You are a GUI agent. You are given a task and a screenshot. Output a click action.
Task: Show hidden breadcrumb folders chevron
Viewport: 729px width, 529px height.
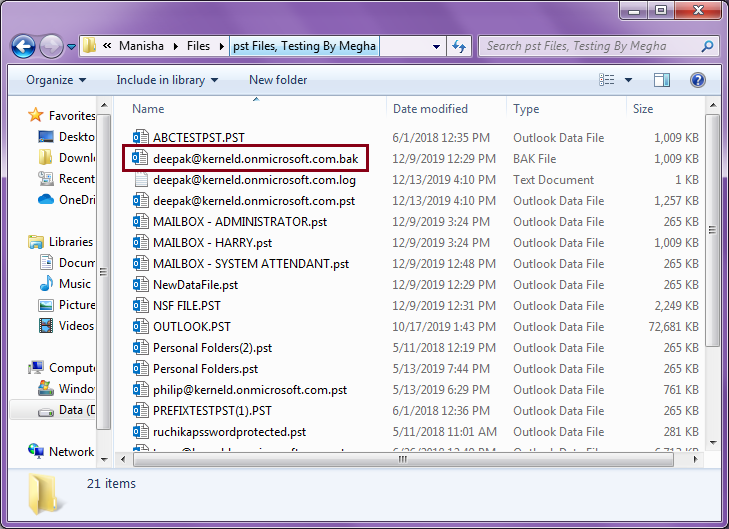tap(107, 46)
